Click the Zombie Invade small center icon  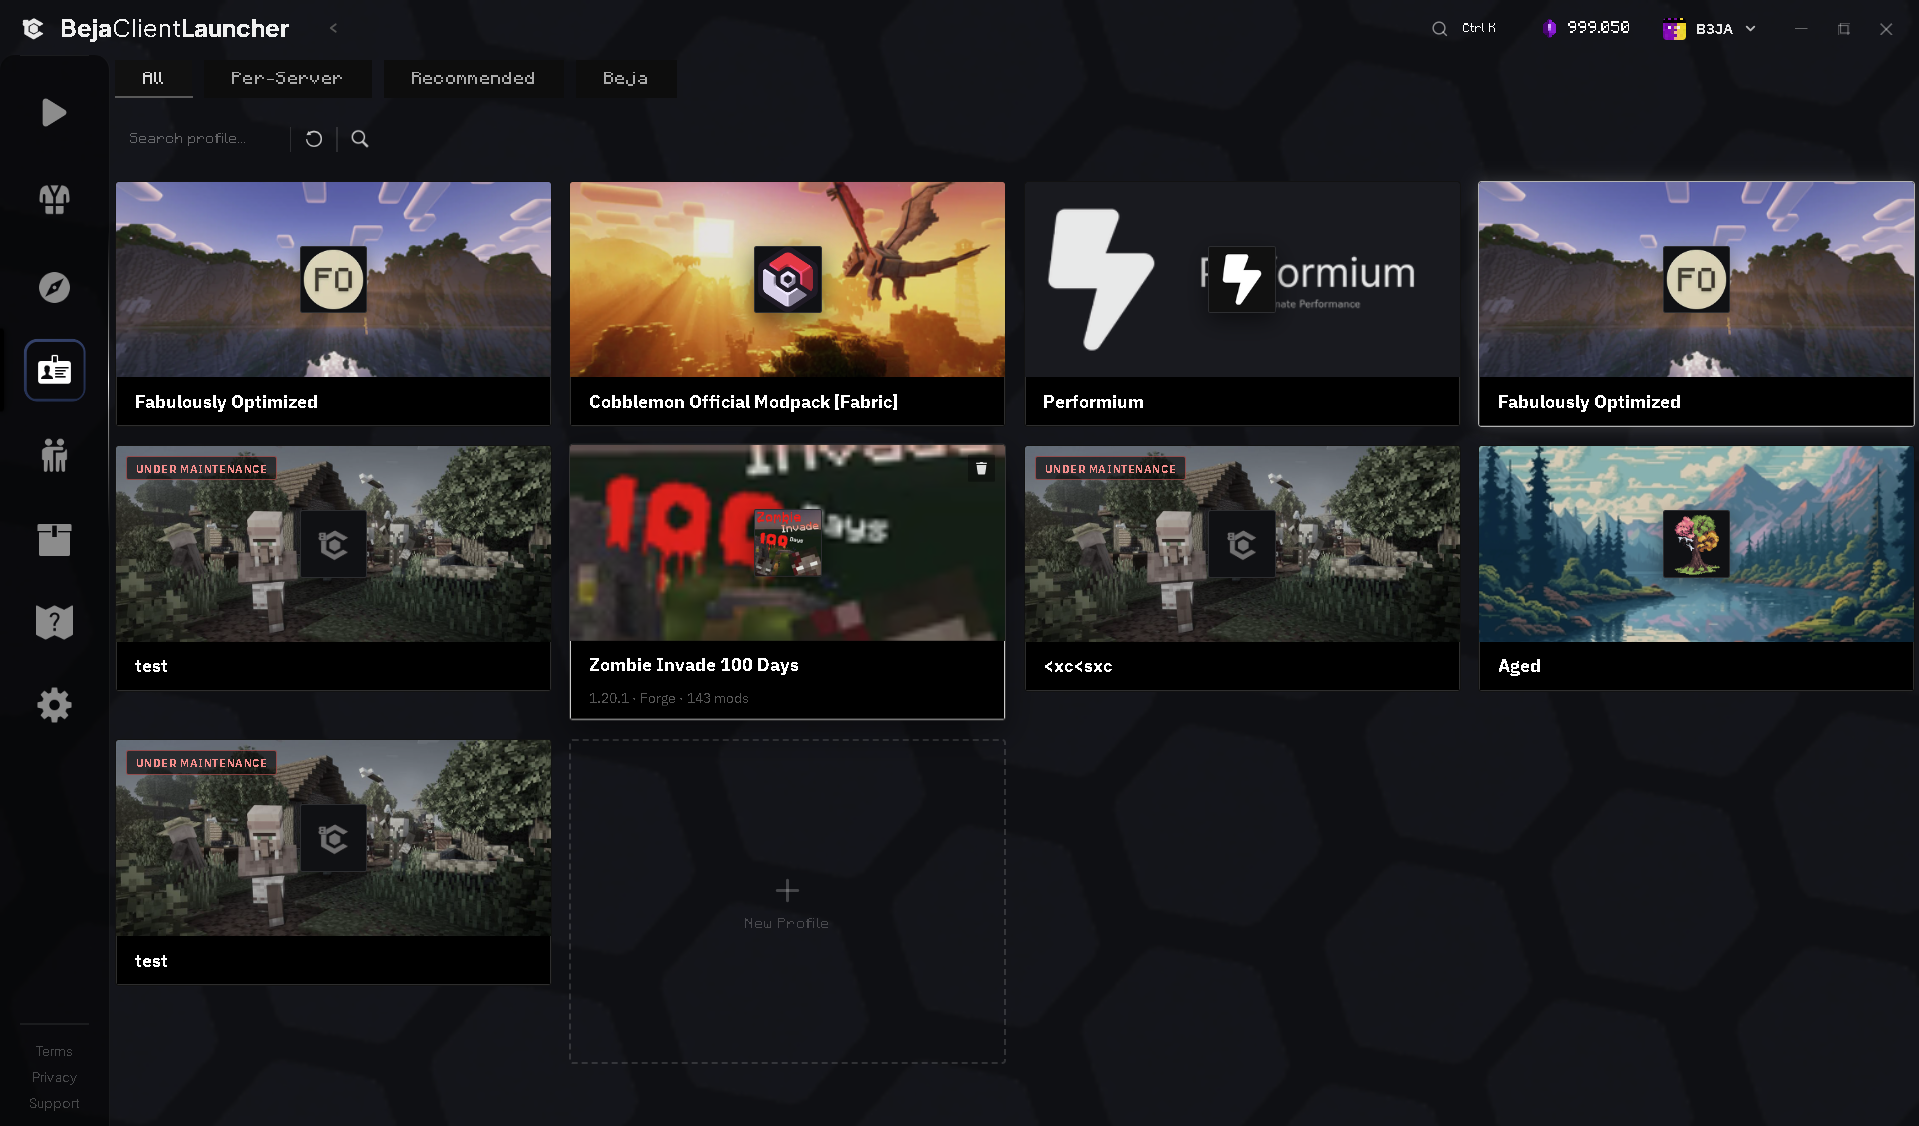click(x=787, y=543)
